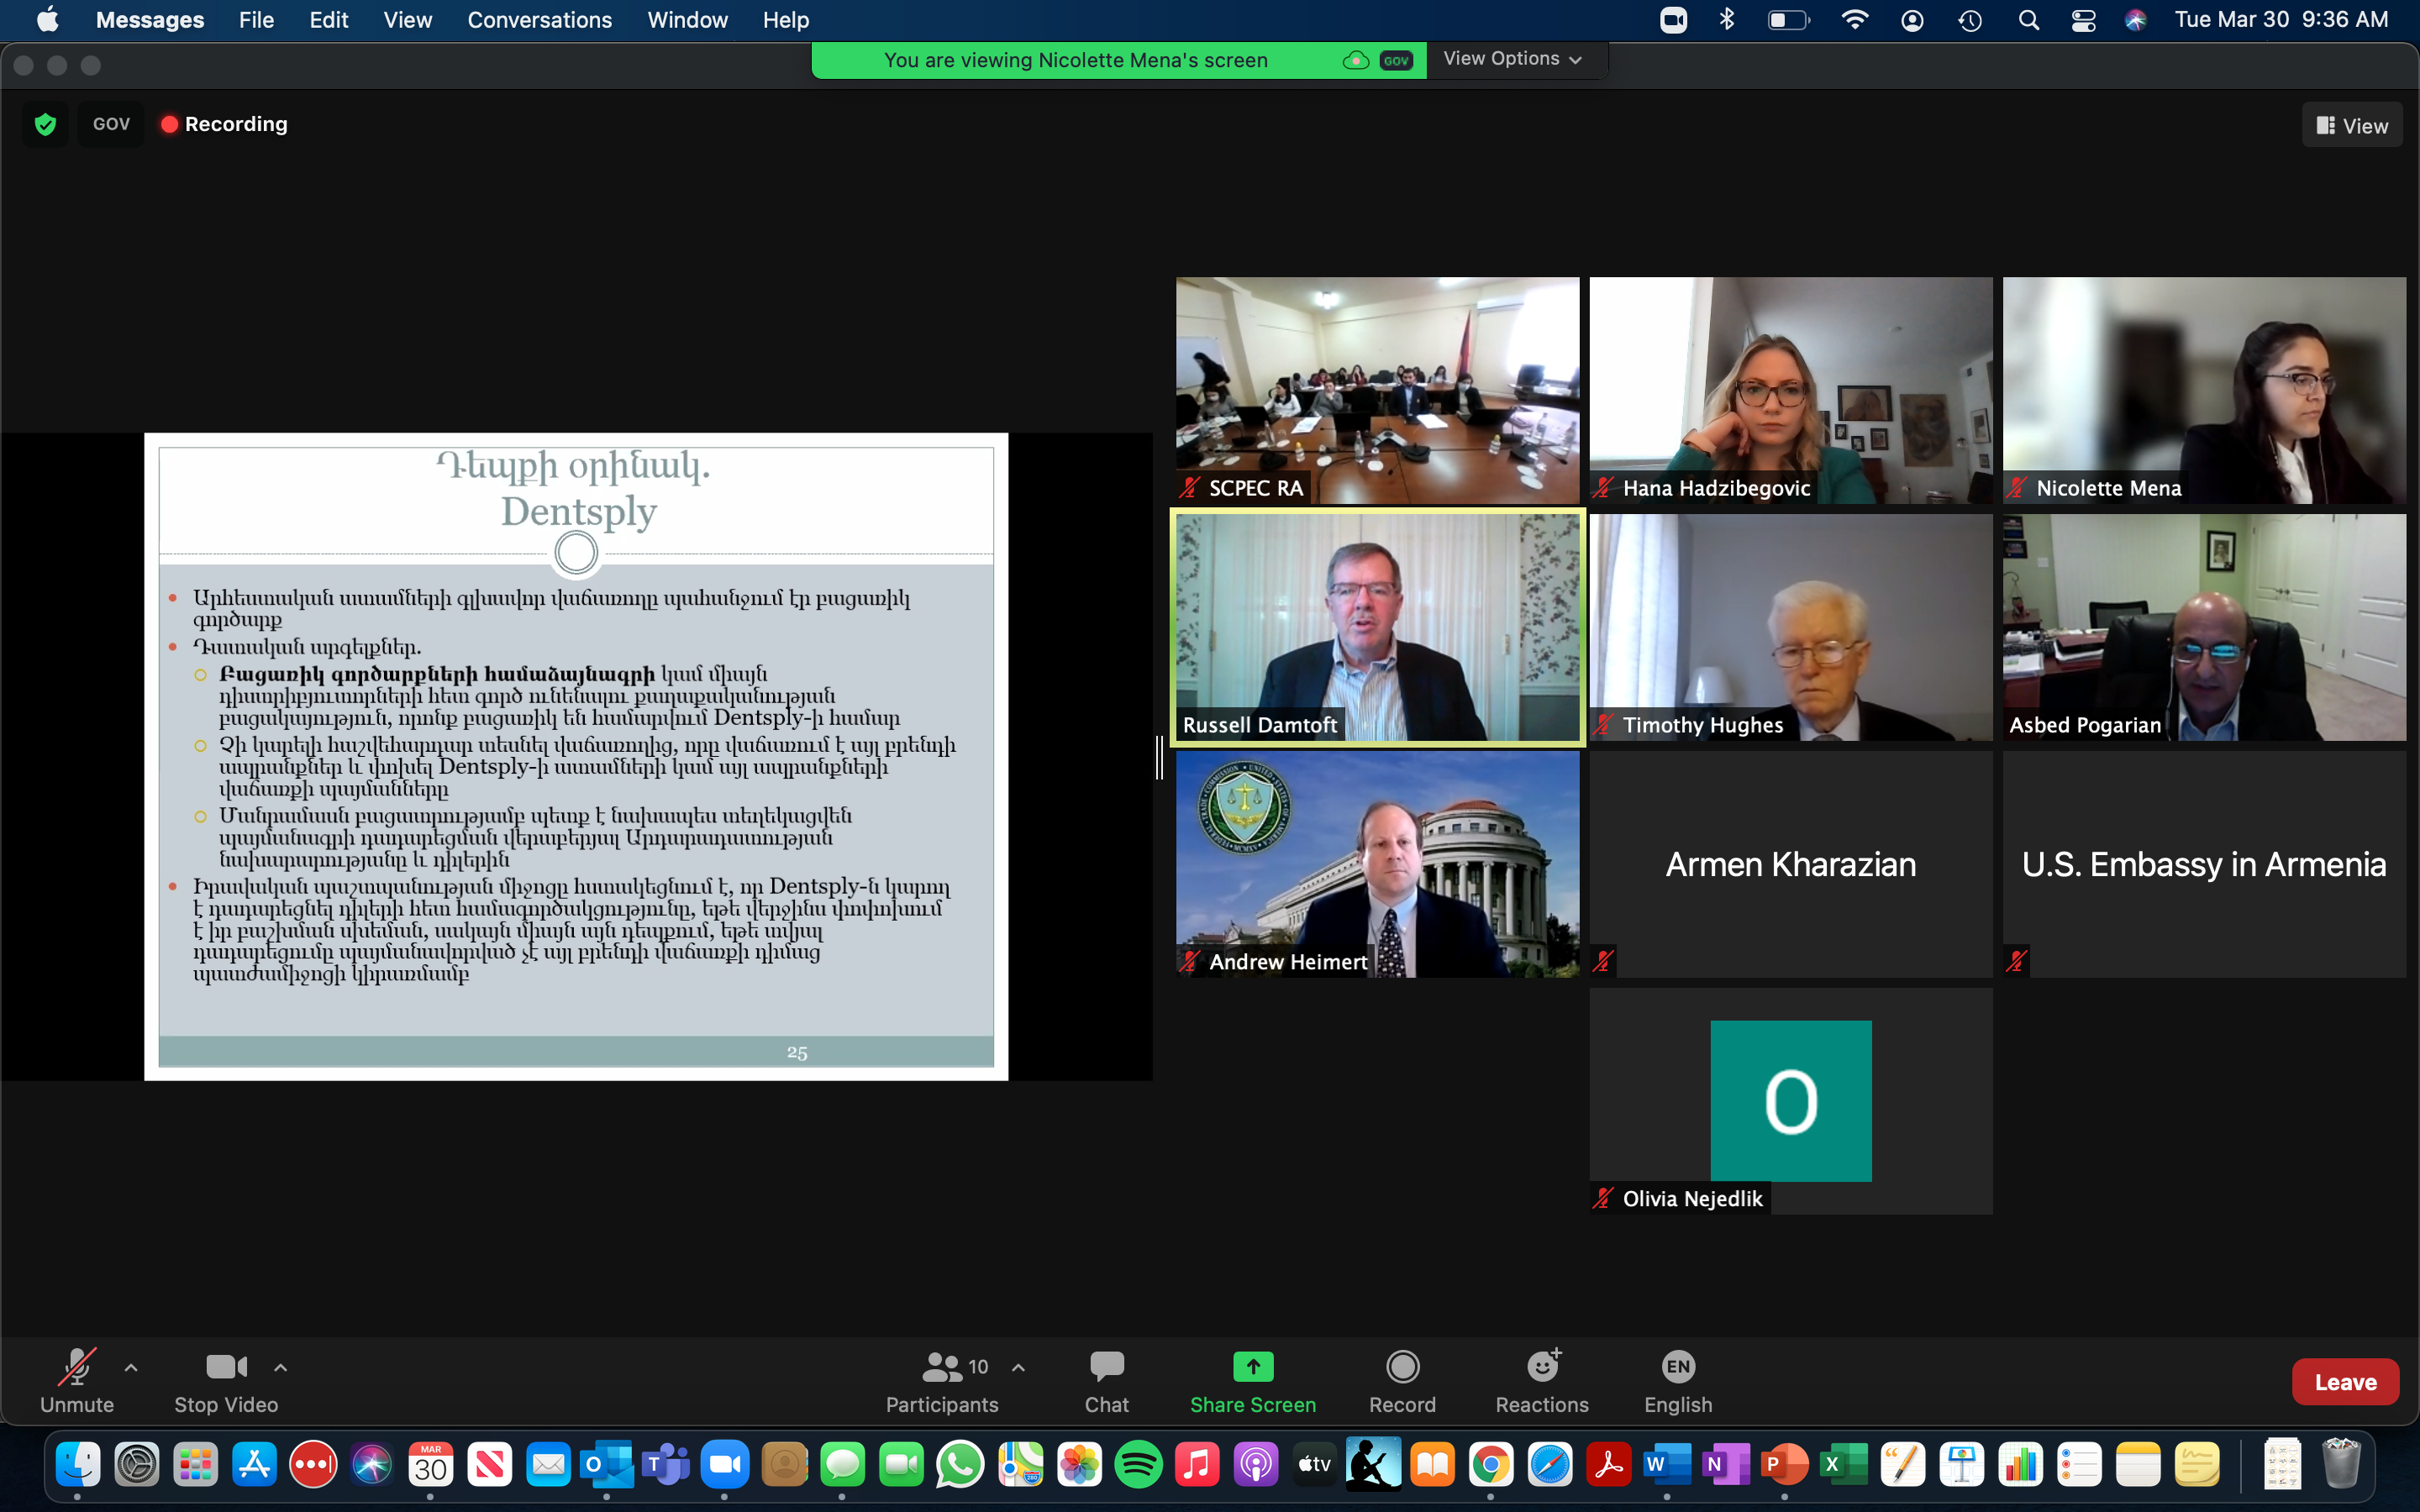Click the Reactions smiley icon
This screenshot has width=2420, height=1512.
point(1541,1367)
